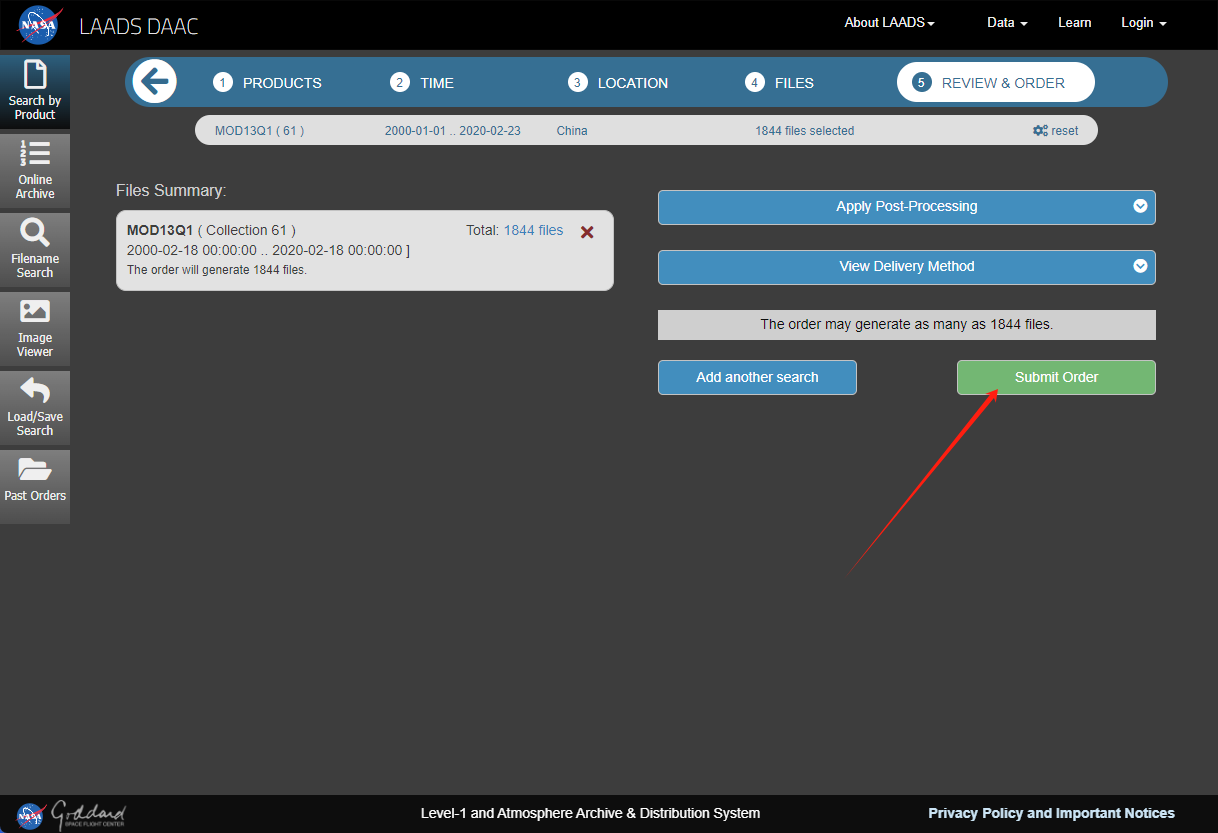Select step 5 Review & Order
The width and height of the screenshot is (1218, 833).
pos(996,83)
